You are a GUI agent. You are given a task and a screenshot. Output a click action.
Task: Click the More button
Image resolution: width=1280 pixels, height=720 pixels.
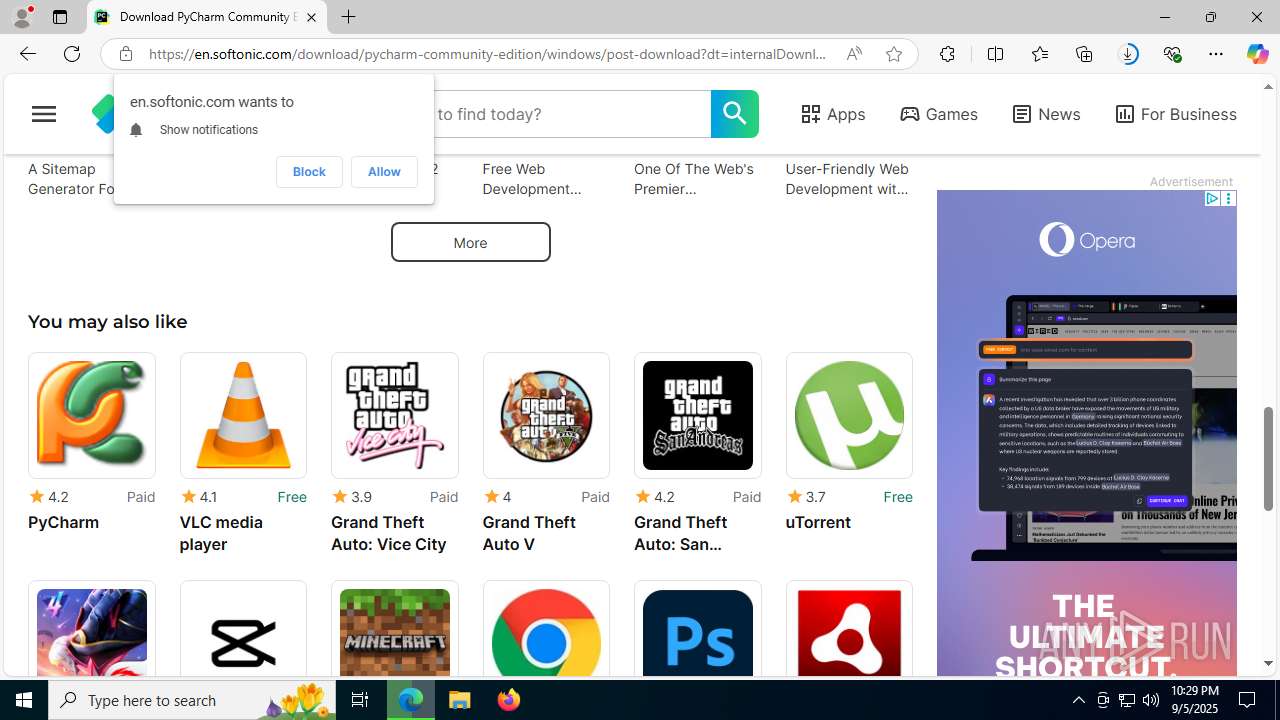pyautogui.click(x=470, y=242)
